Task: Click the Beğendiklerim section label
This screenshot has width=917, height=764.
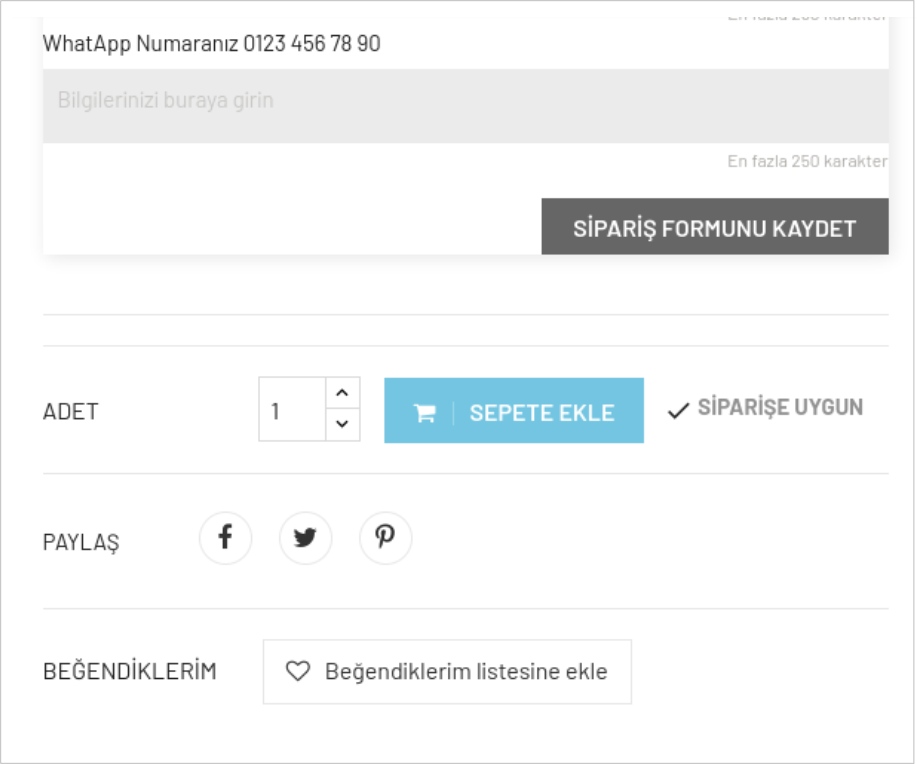Action: click(x=130, y=672)
